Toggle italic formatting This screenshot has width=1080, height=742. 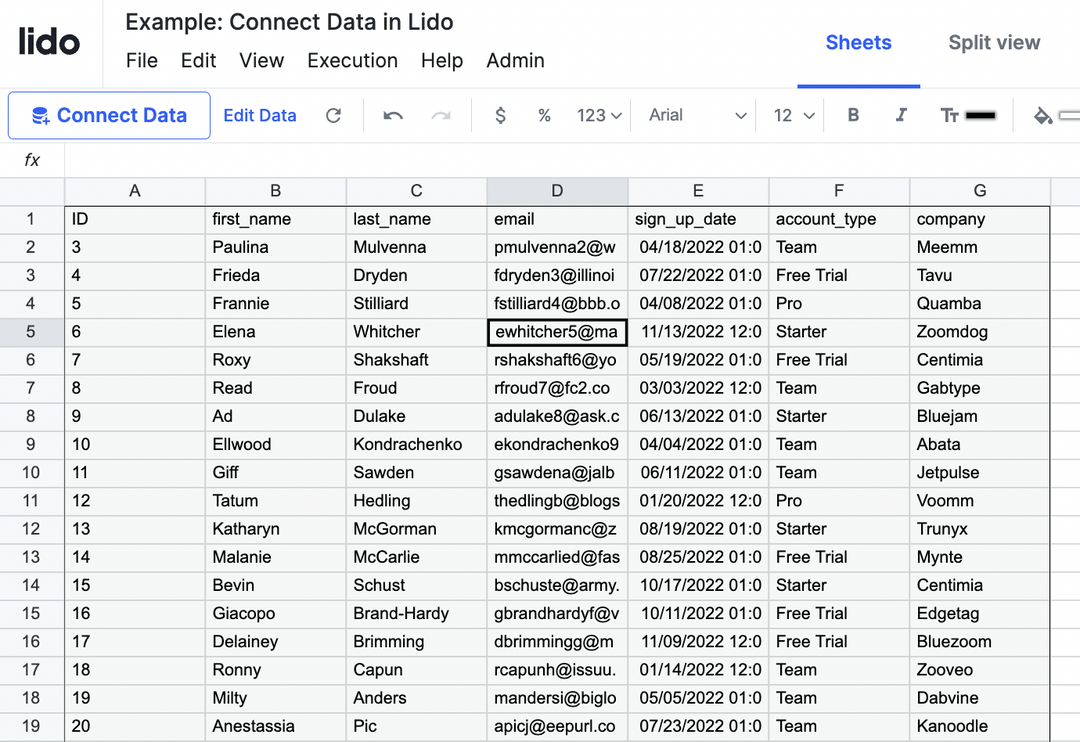click(x=899, y=115)
